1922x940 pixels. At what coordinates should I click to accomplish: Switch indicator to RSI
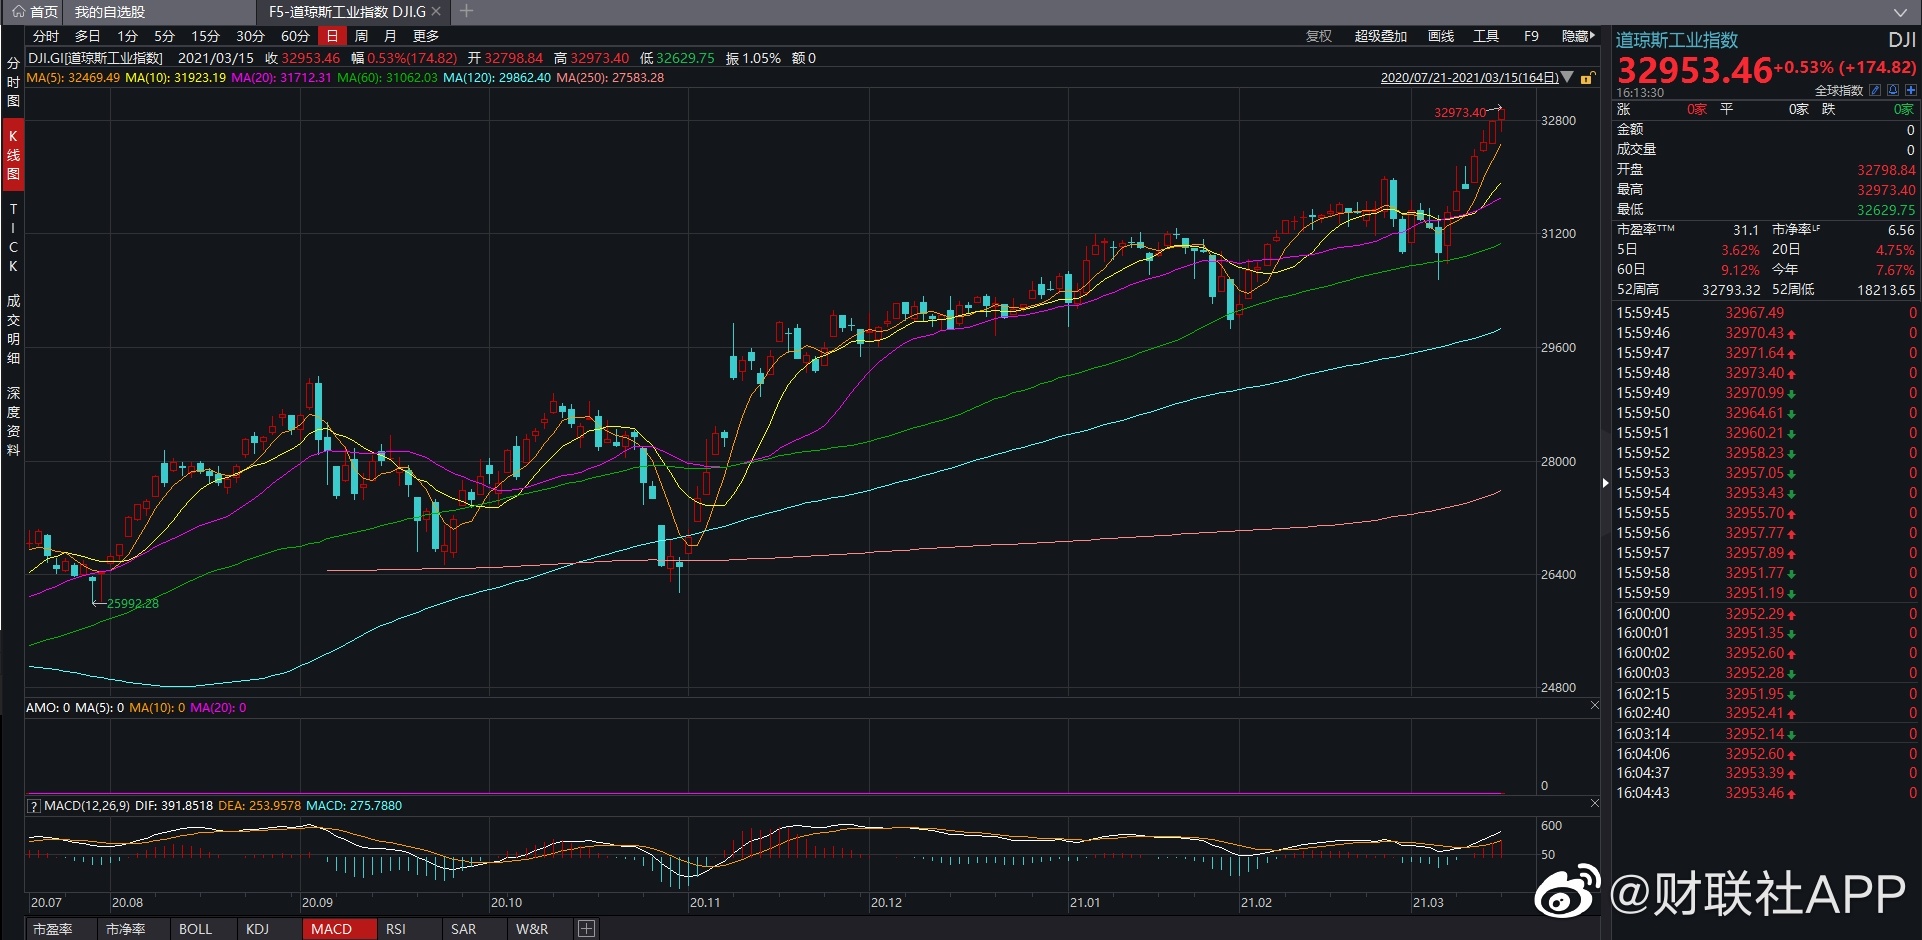[396, 929]
